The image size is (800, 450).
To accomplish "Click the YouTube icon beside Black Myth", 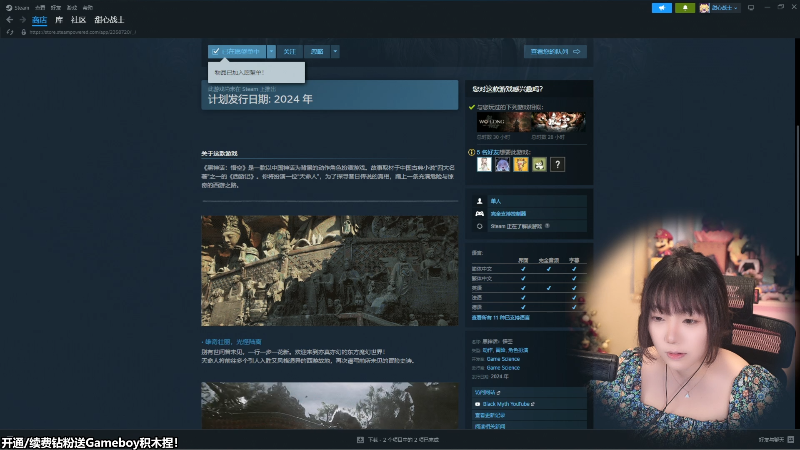I will (x=478, y=404).
